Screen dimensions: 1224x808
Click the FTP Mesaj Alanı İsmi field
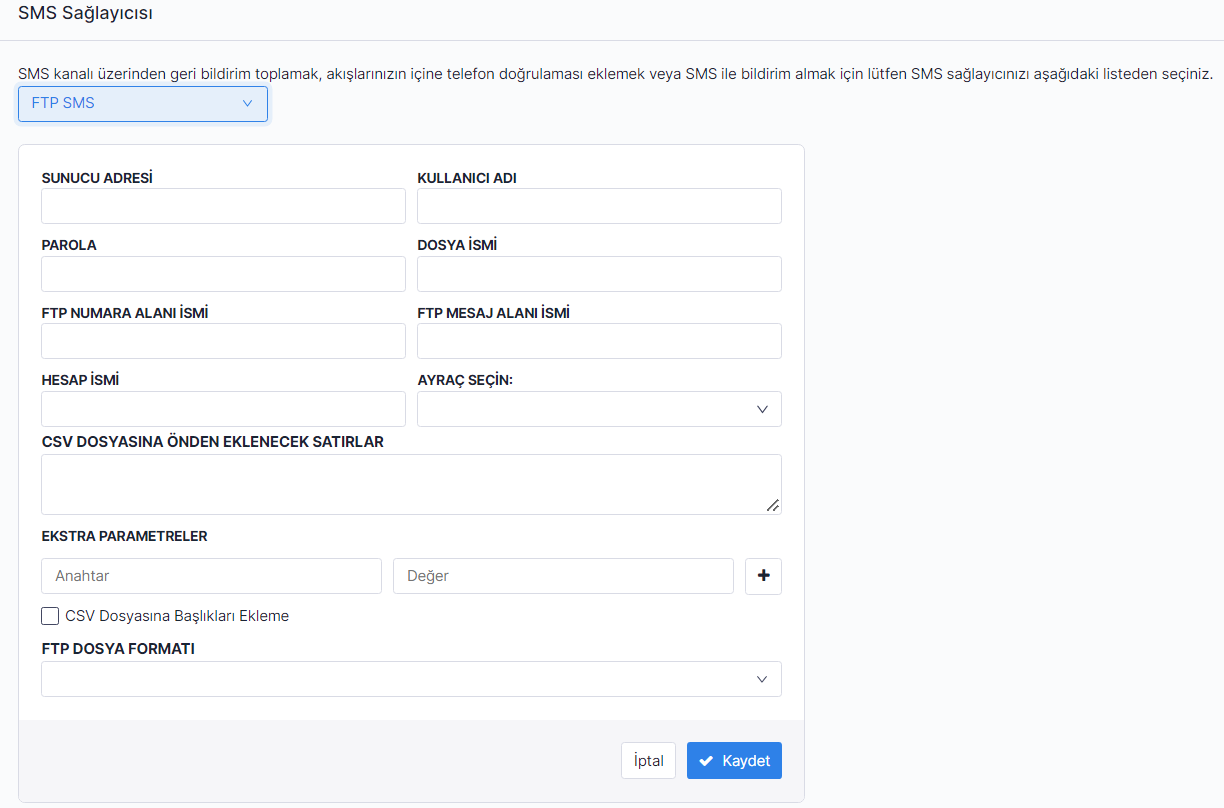tap(599, 341)
